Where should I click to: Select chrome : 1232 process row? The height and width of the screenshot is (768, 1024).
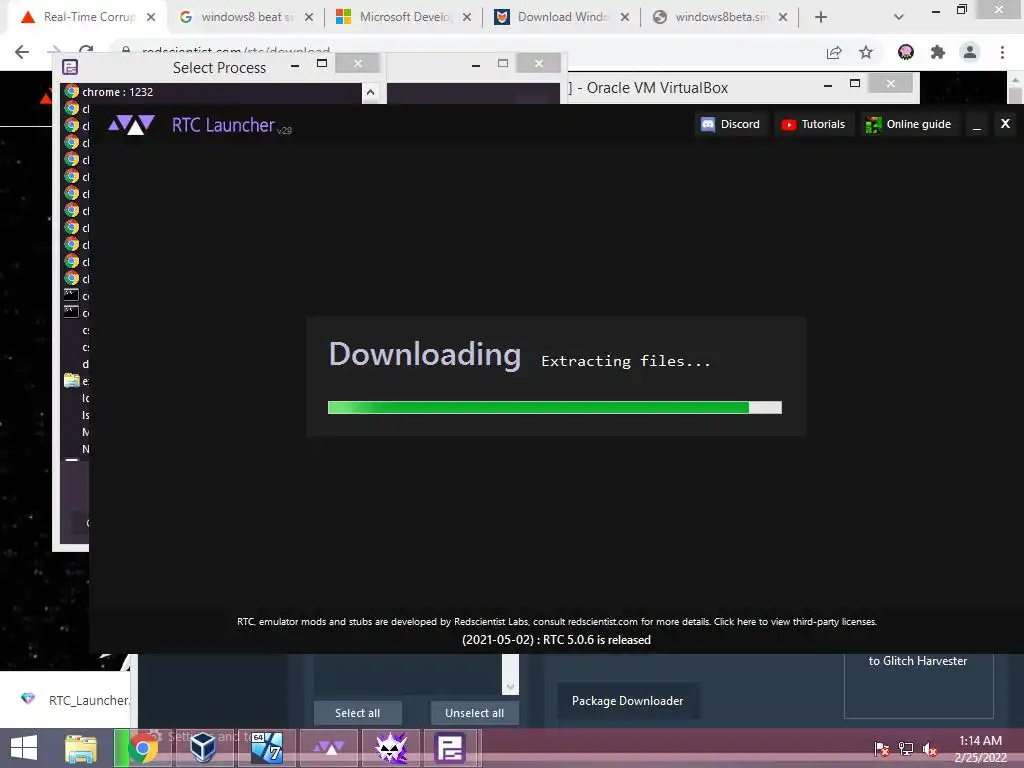pos(212,92)
